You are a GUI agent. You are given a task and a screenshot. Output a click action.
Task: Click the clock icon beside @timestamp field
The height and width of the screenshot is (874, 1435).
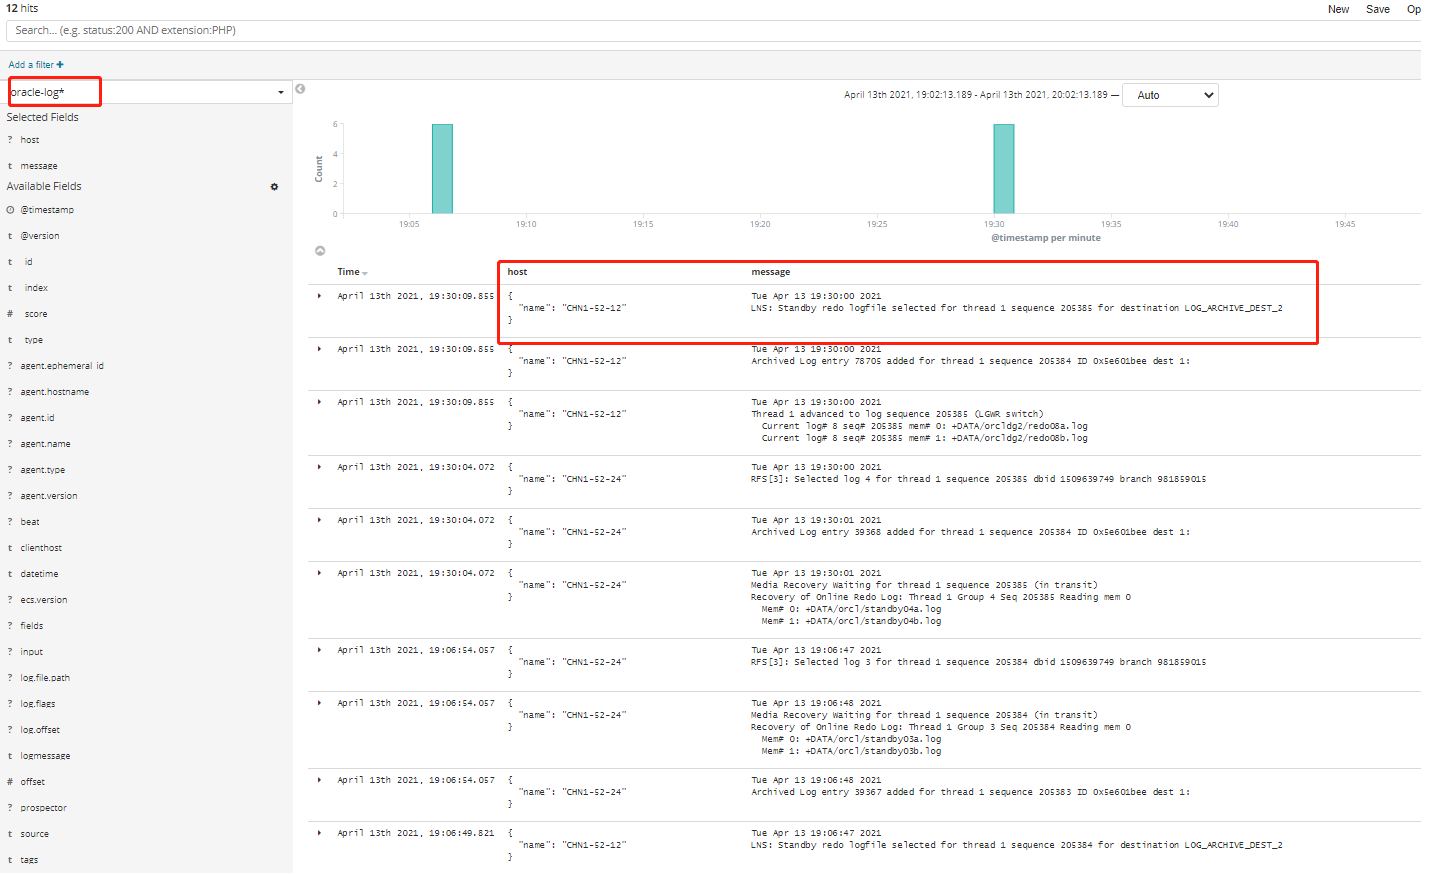(x=11, y=209)
